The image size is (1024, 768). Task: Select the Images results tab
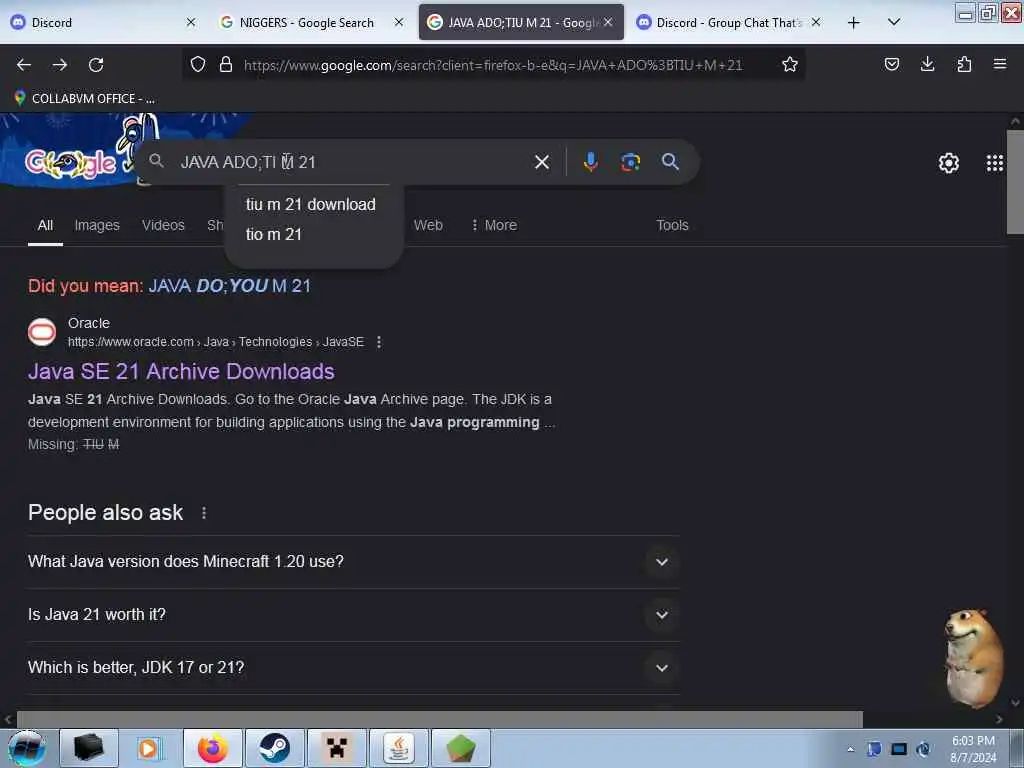97,225
